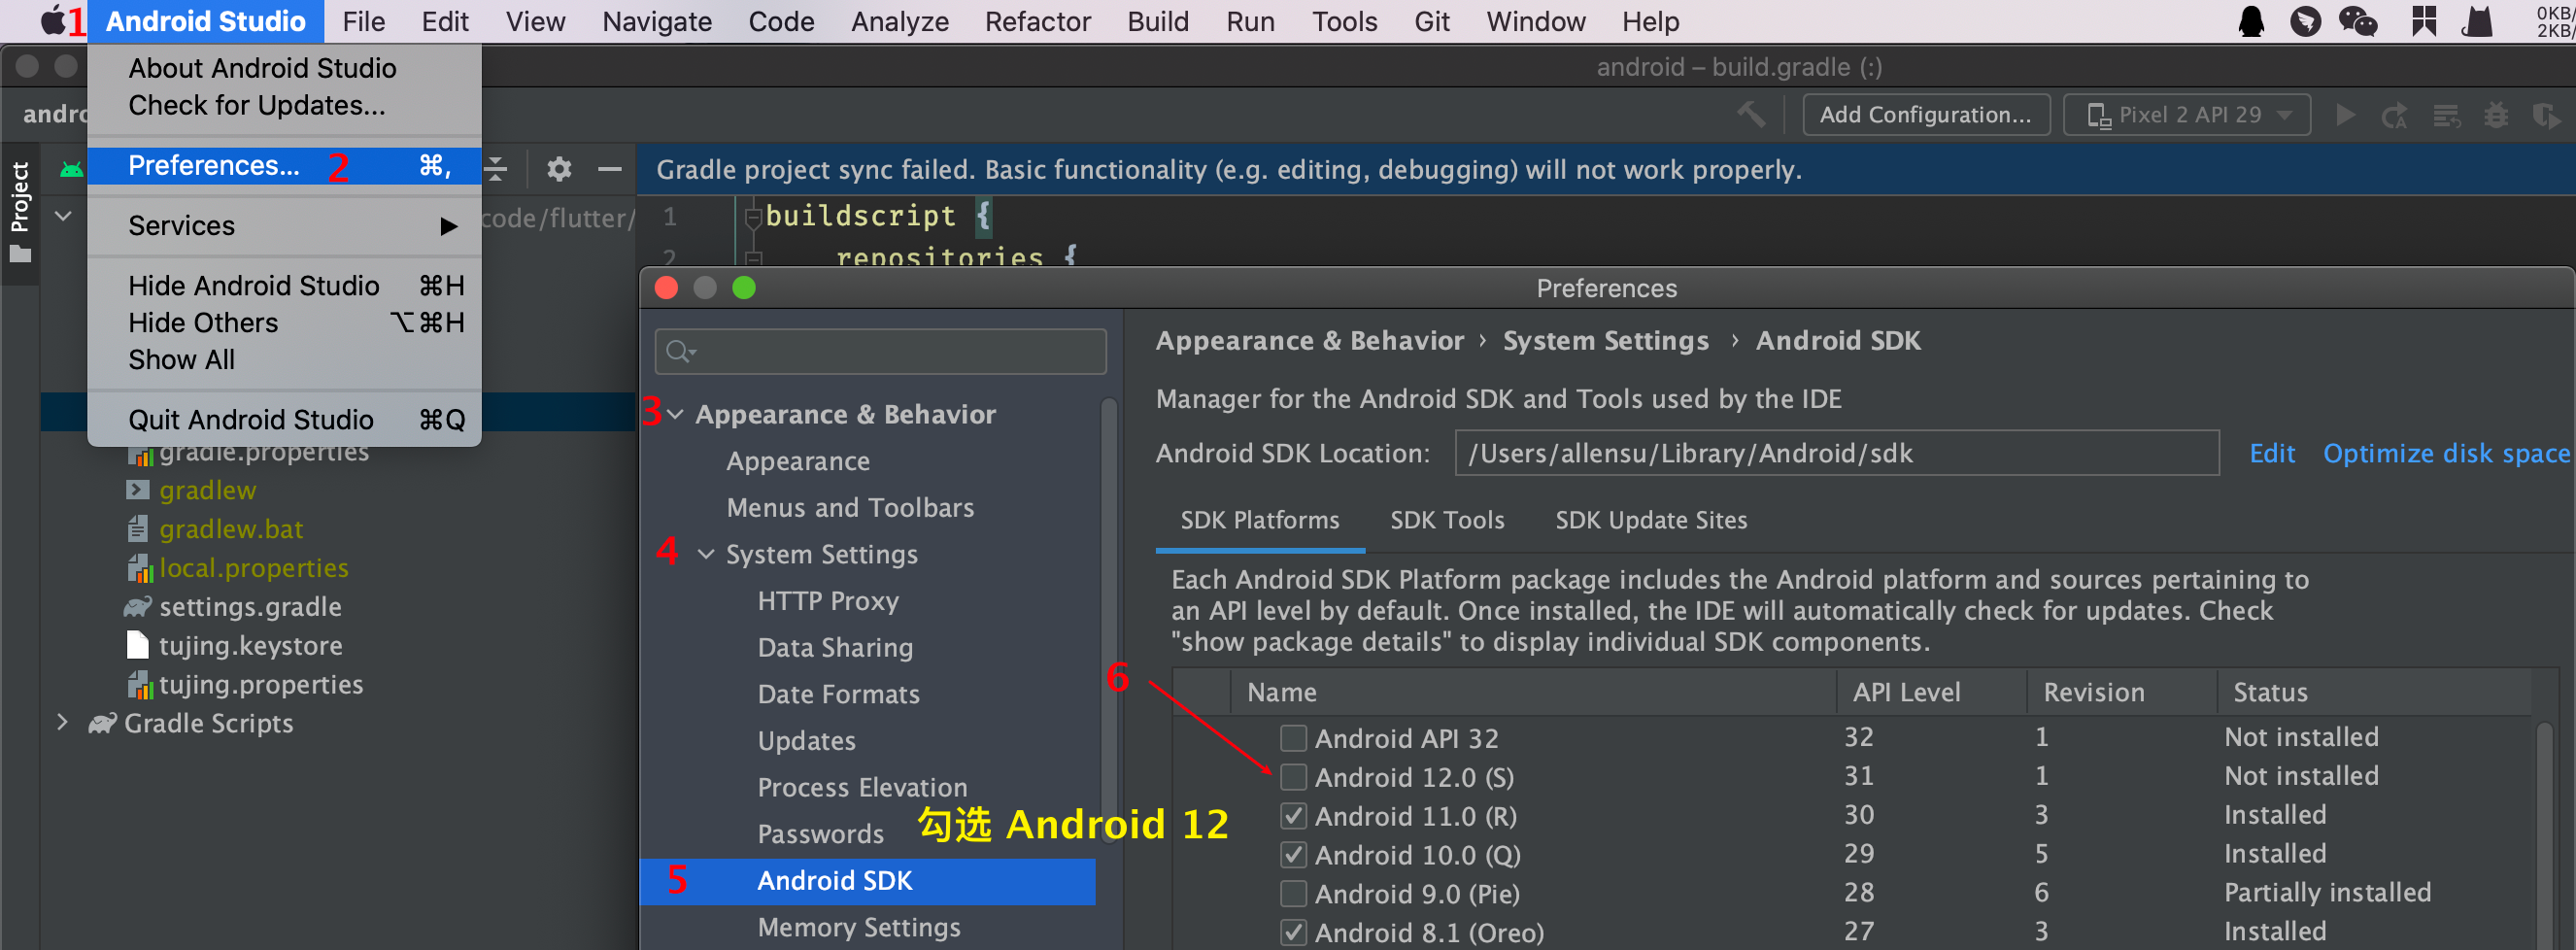Select Memory Settings in settings tree

click(x=858, y=927)
